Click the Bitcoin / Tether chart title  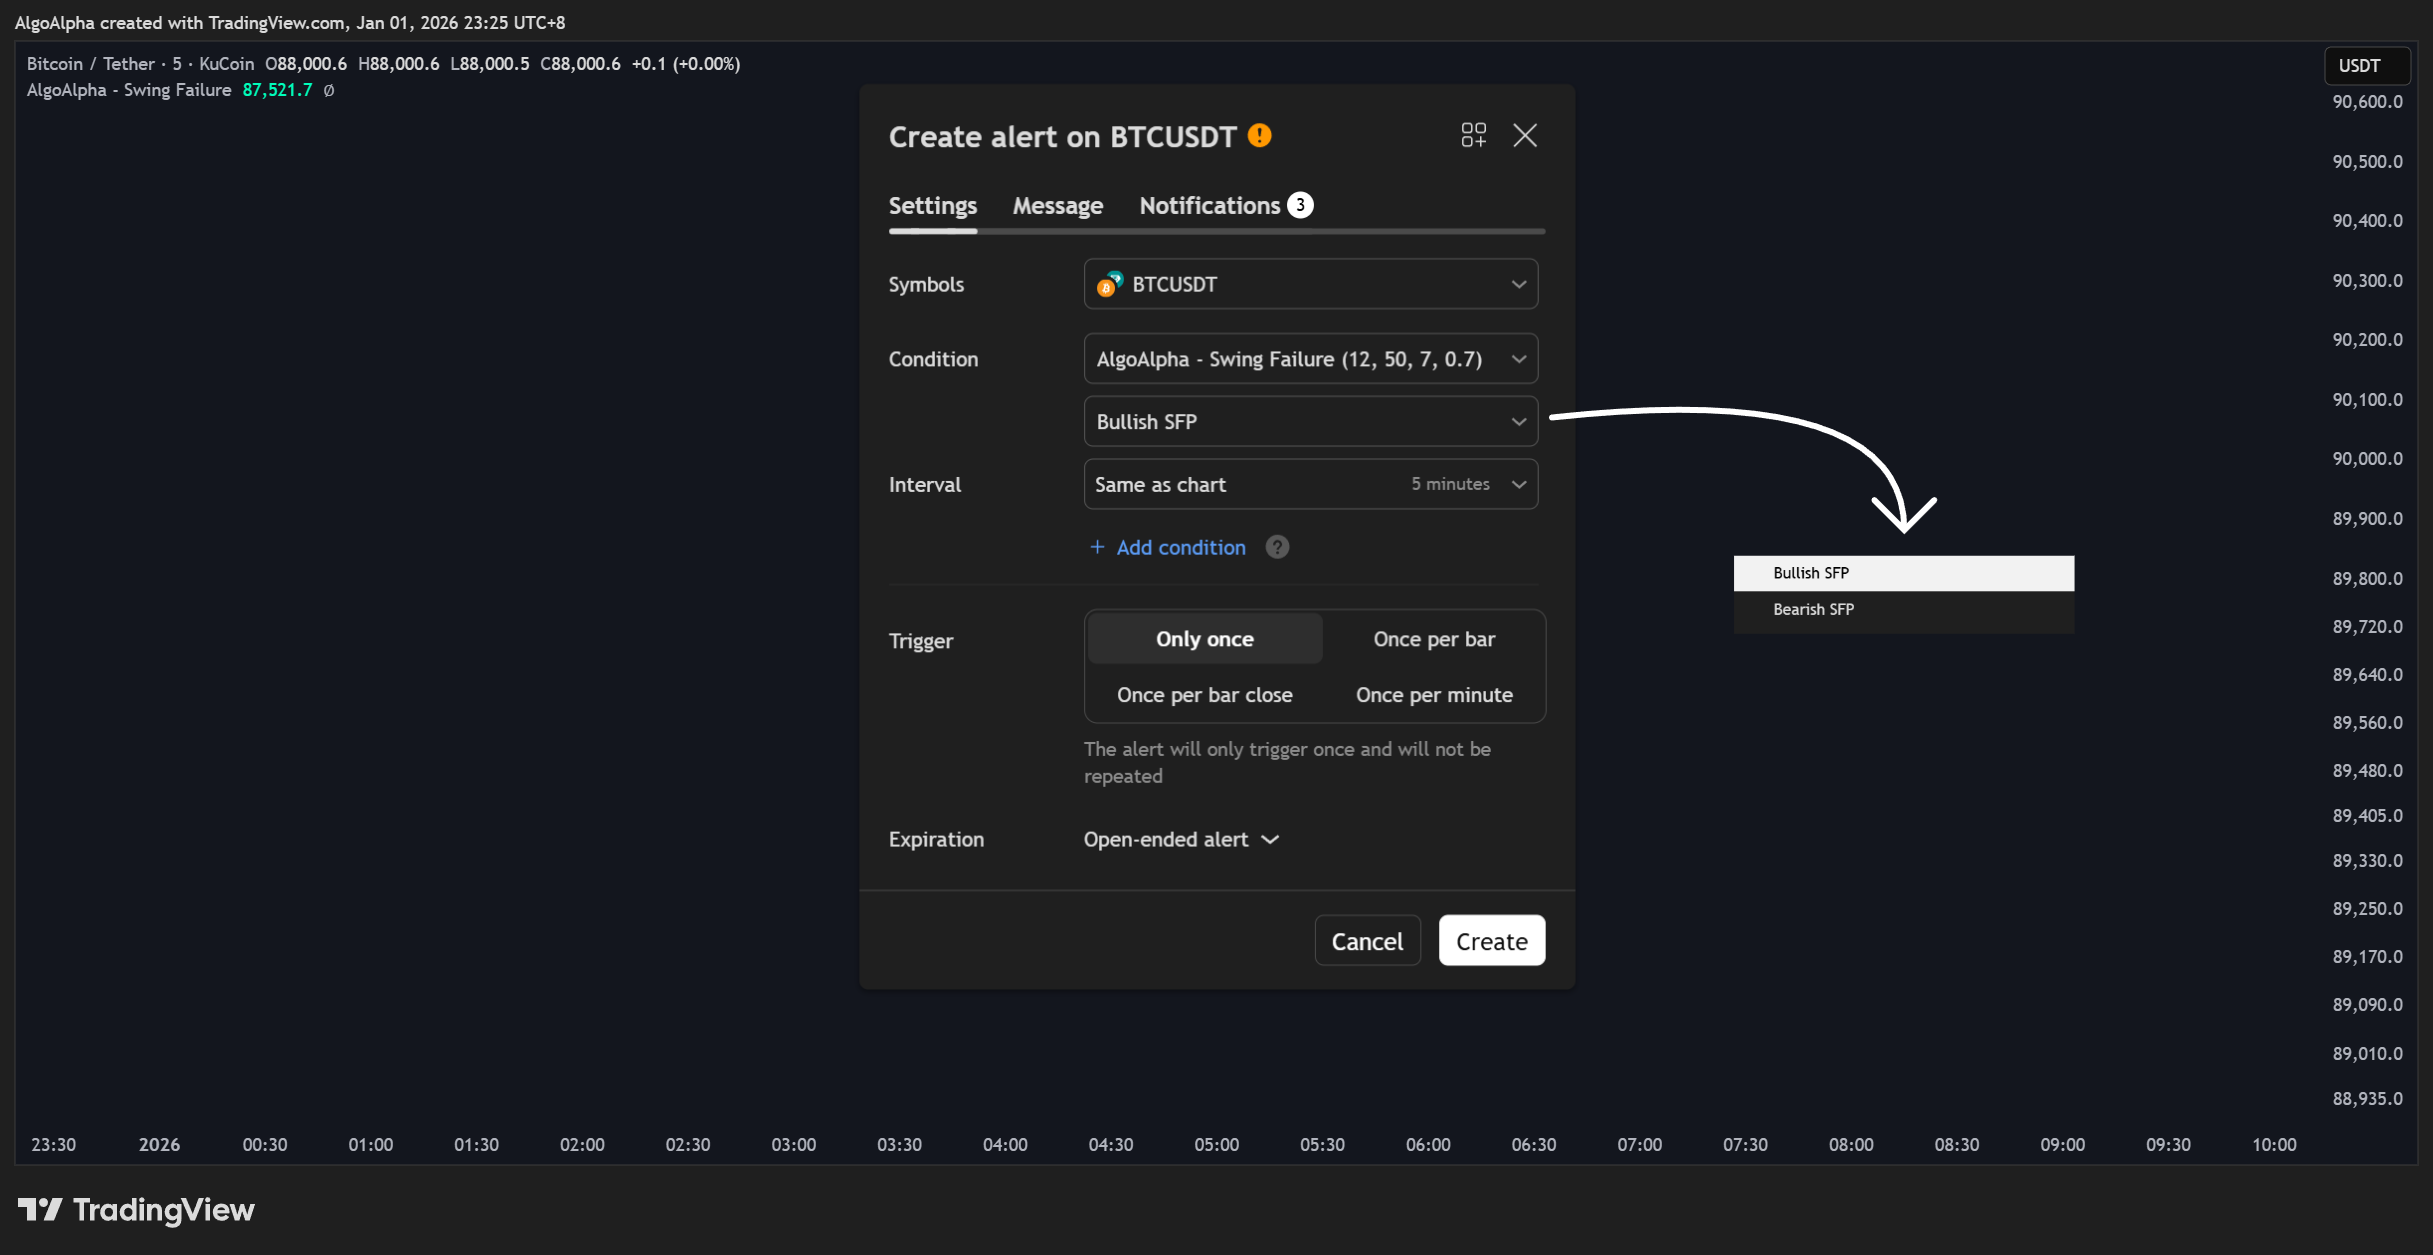(140, 64)
